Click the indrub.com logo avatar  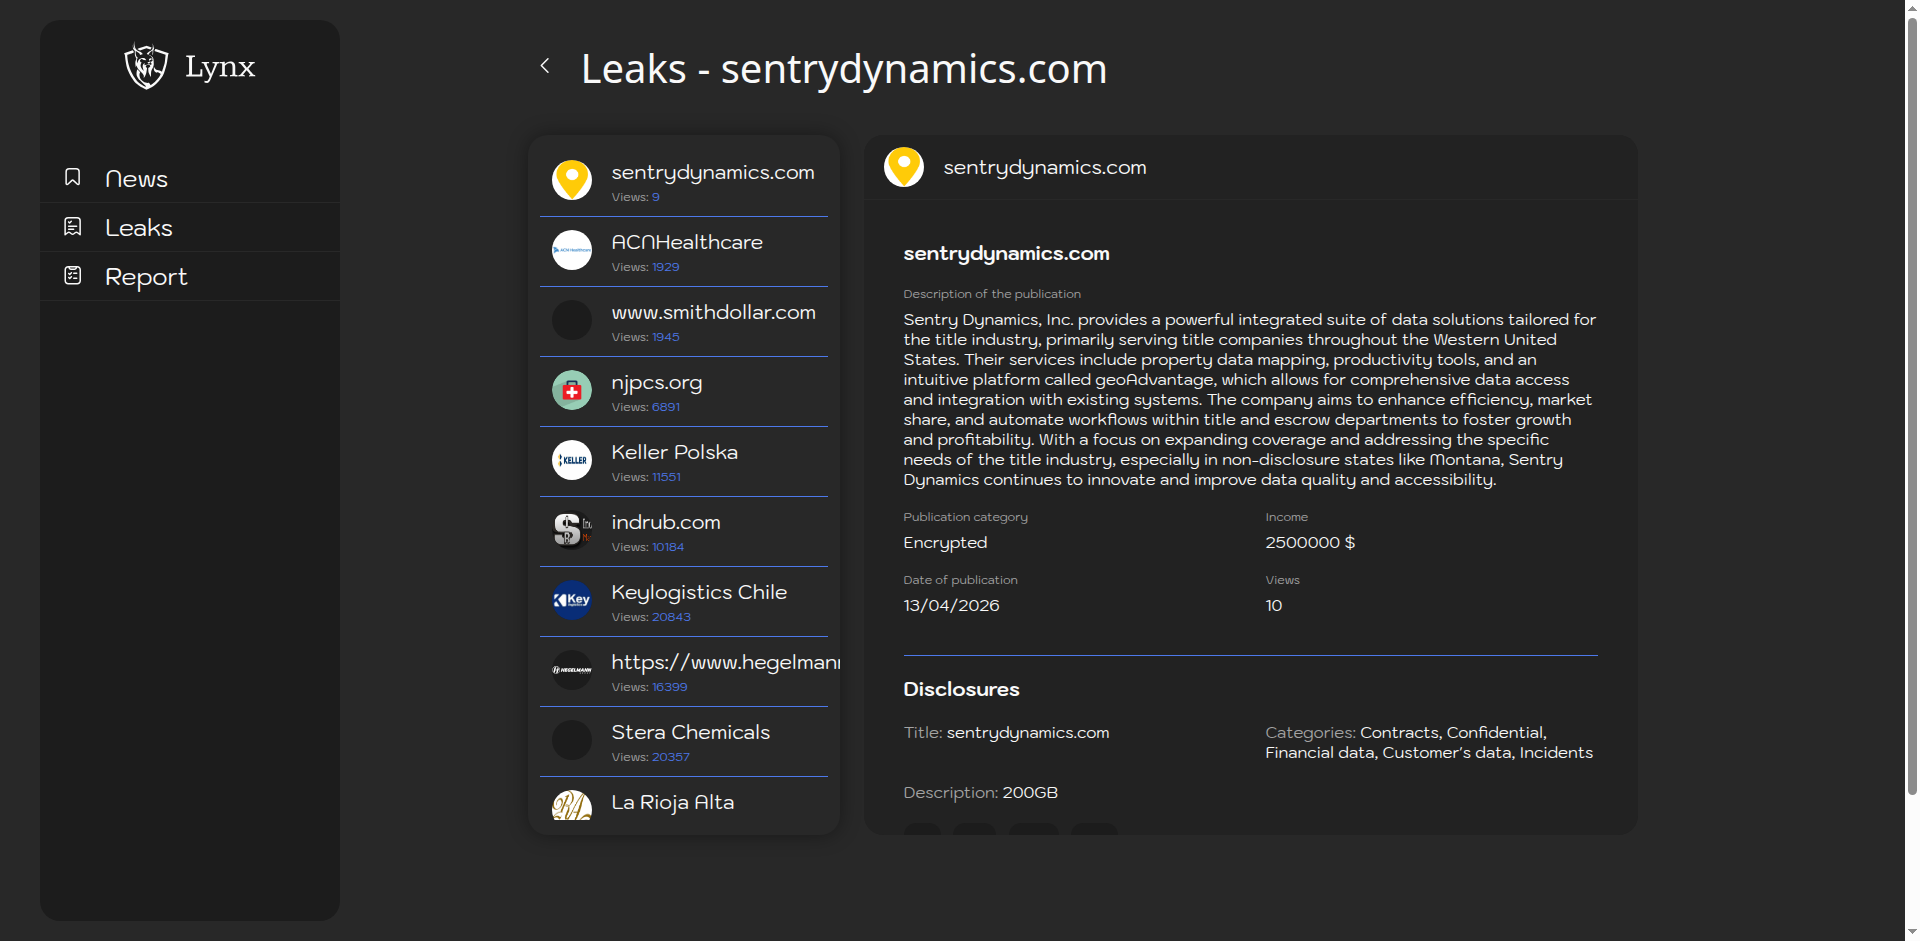[x=572, y=530]
